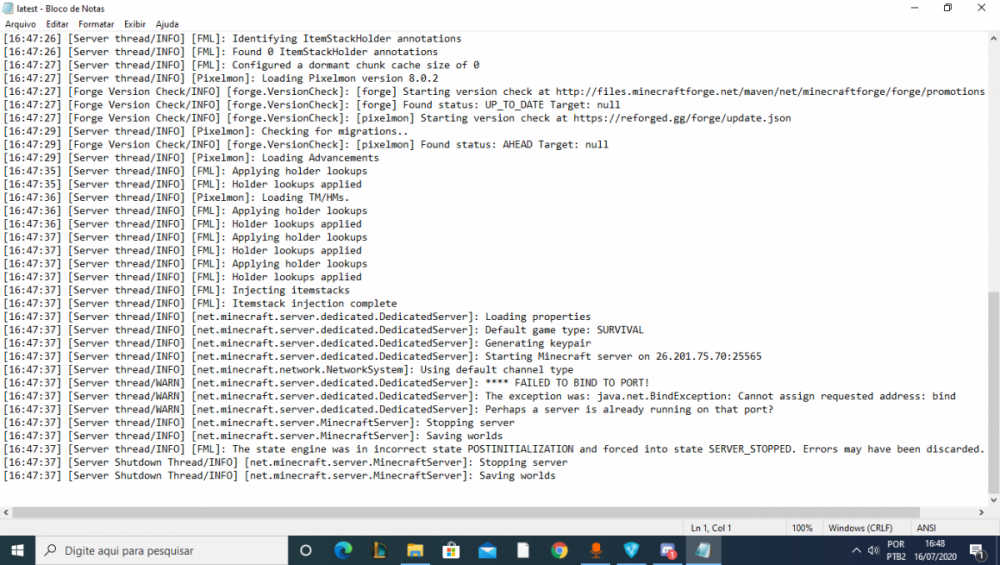The height and width of the screenshot is (565, 1000).
Task: Open the Exibir menu
Action: 135,24
